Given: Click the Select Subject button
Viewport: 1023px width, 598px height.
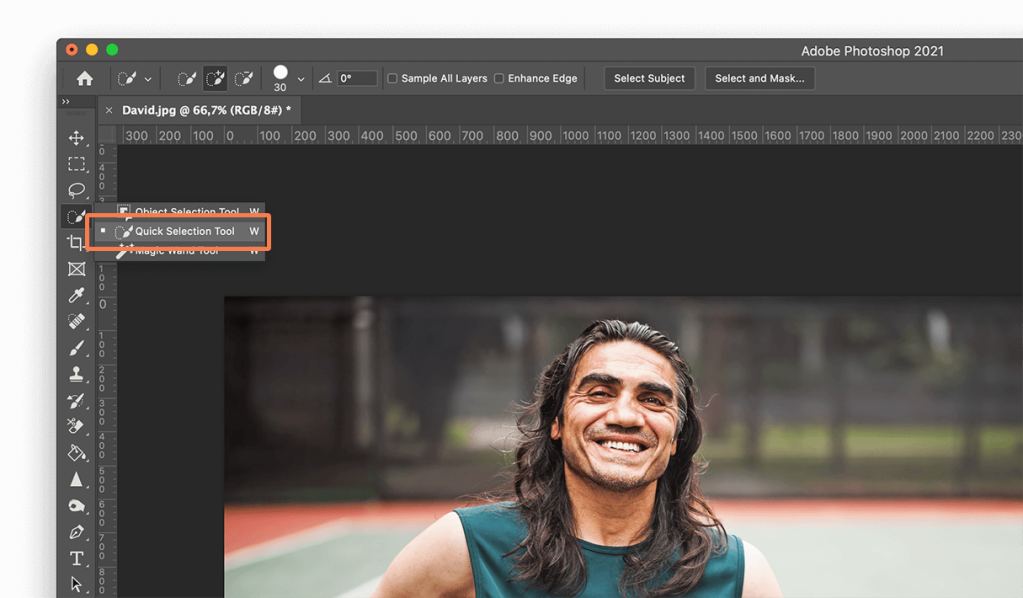Looking at the screenshot, I should [649, 78].
